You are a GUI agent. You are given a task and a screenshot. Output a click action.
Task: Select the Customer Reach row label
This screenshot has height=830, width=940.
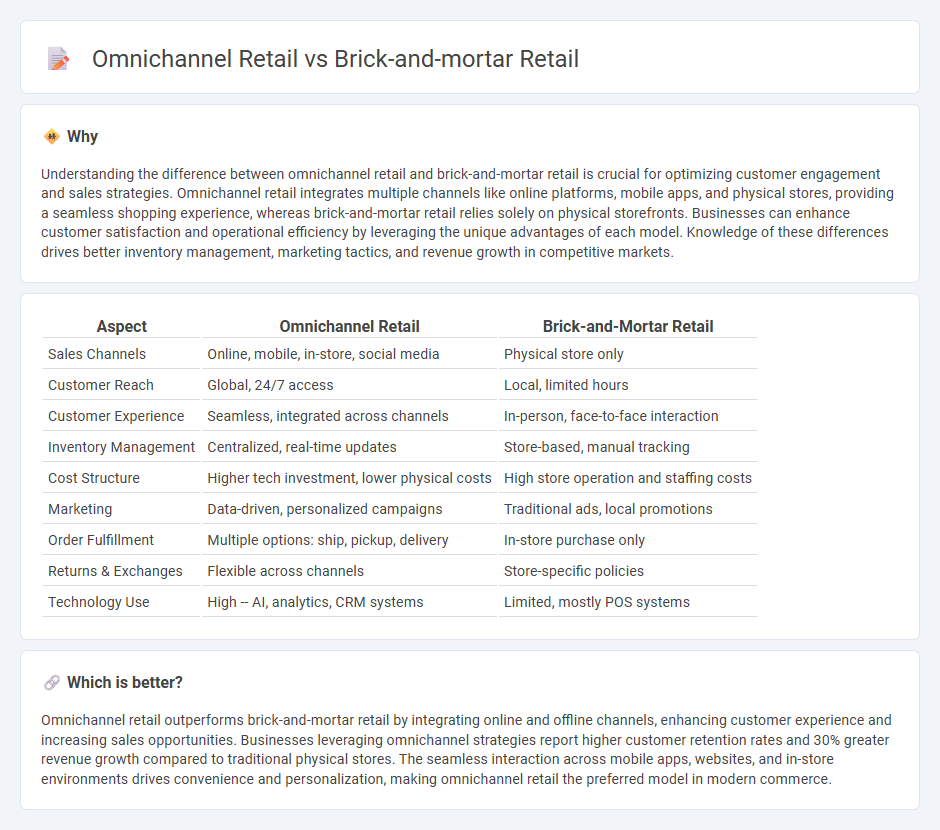coord(101,385)
